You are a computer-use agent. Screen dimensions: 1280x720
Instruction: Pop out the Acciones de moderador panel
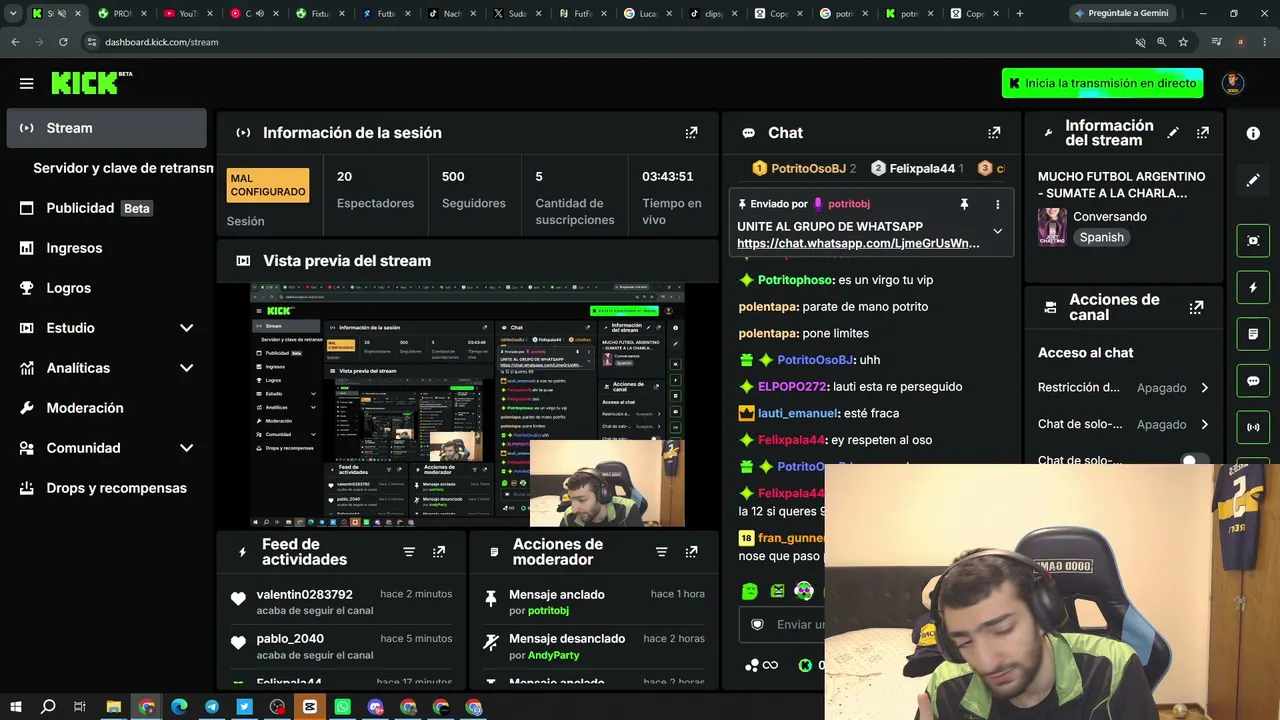click(691, 552)
